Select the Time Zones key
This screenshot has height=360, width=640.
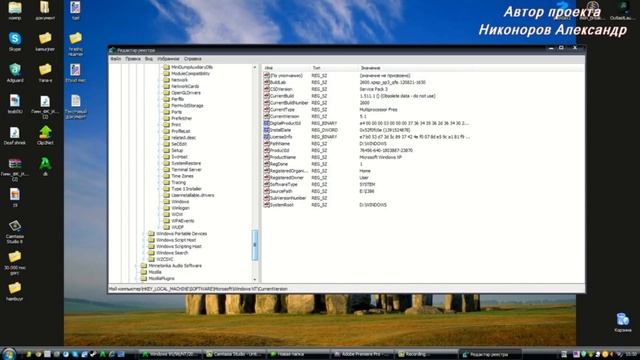coord(182,176)
